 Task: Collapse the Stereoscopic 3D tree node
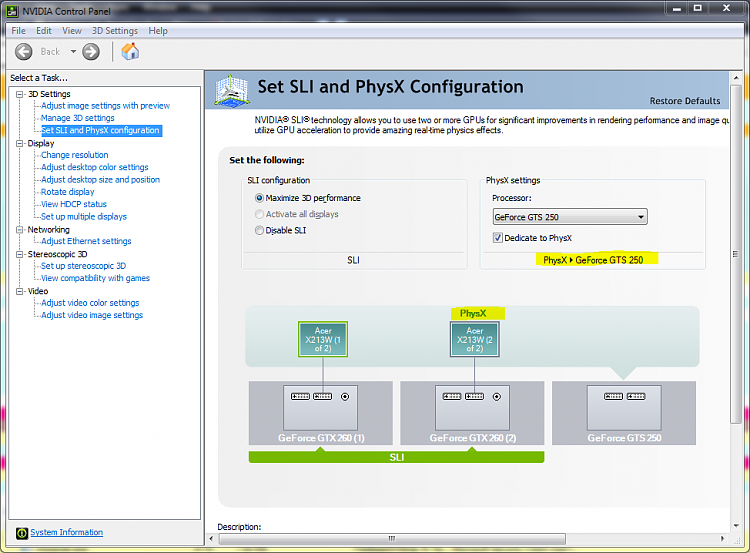tap(20, 254)
